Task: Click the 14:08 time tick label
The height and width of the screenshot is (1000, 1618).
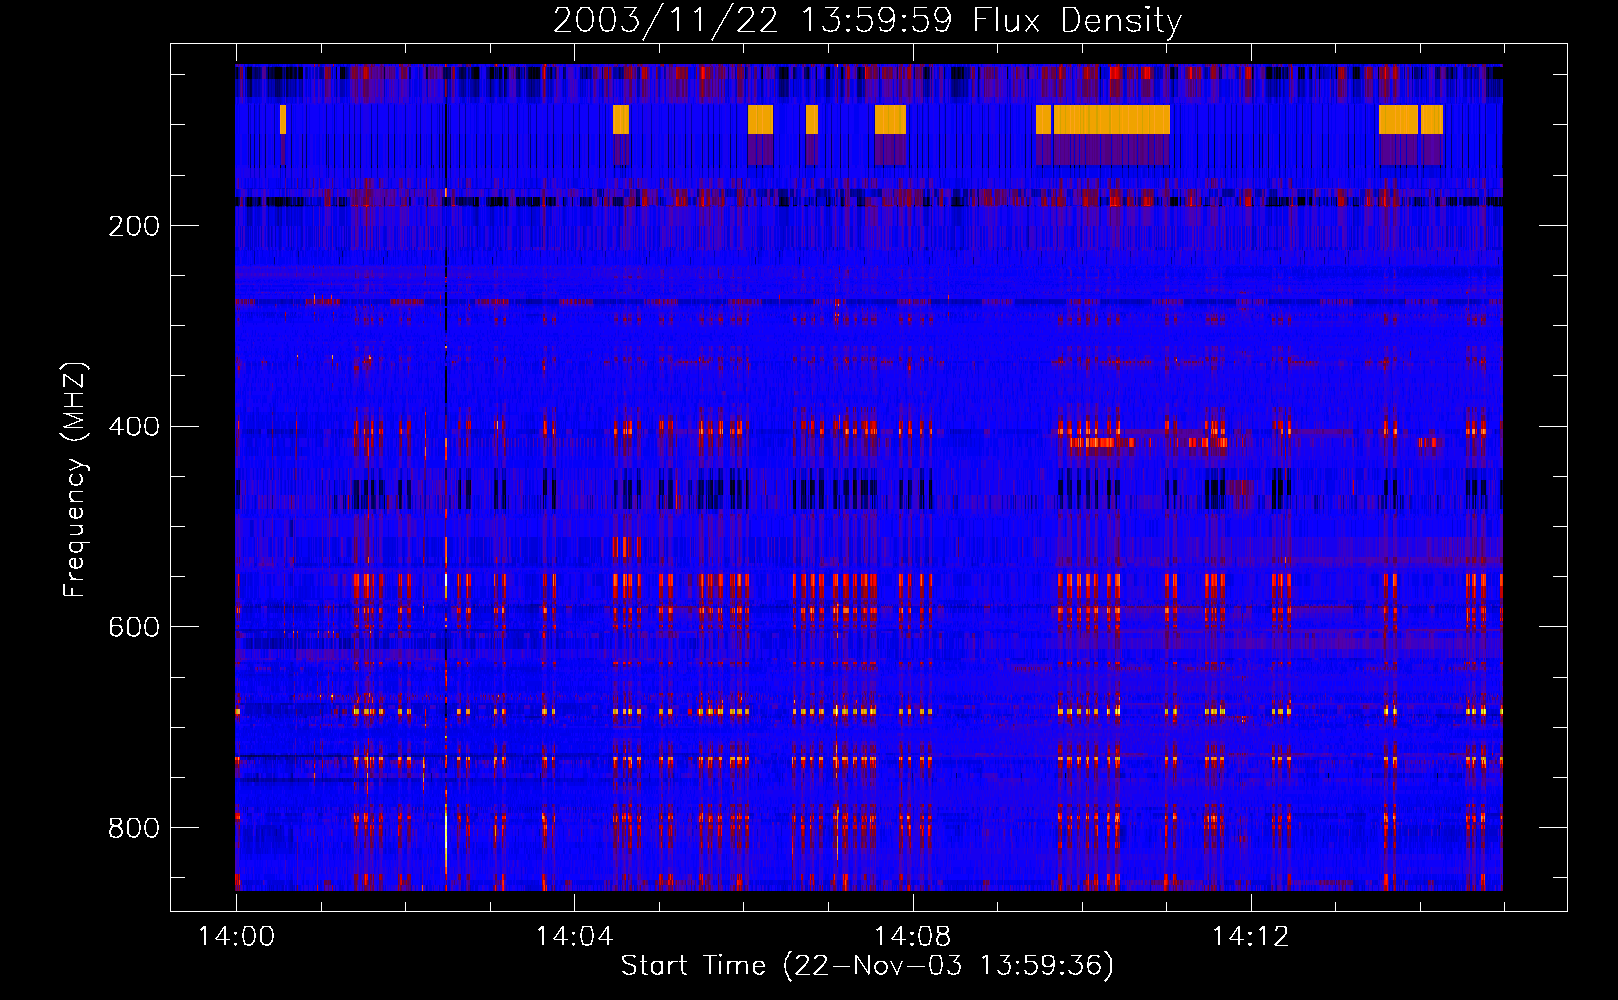Action: (912, 936)
